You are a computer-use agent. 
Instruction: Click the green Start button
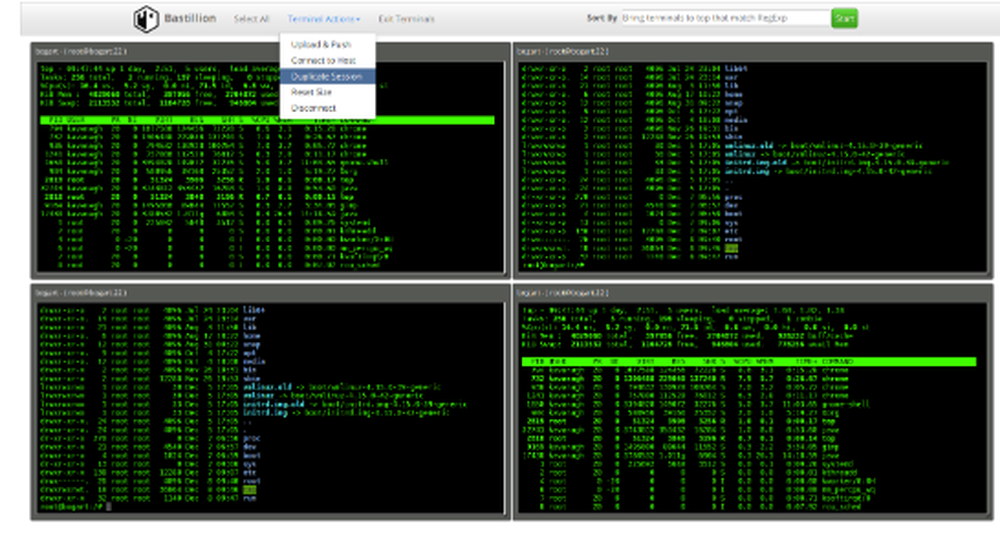(844, 18)
